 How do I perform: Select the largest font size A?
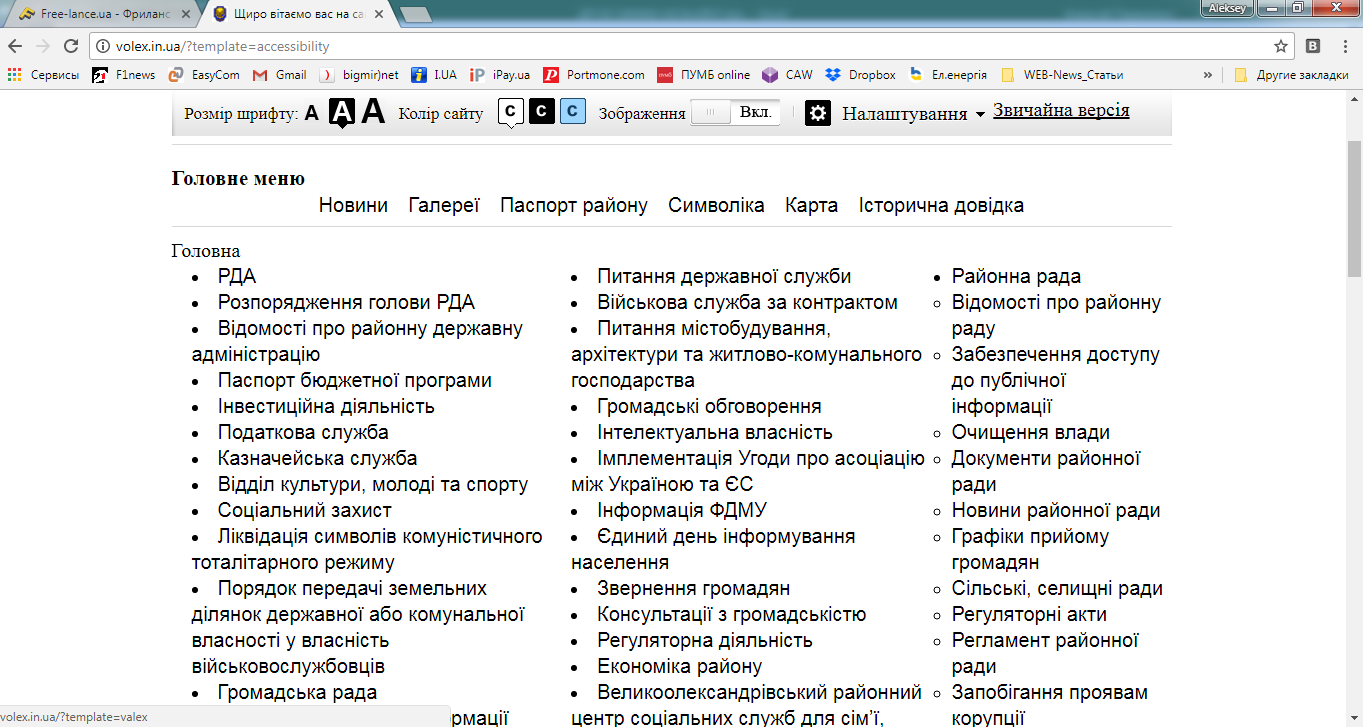(373, 112)
